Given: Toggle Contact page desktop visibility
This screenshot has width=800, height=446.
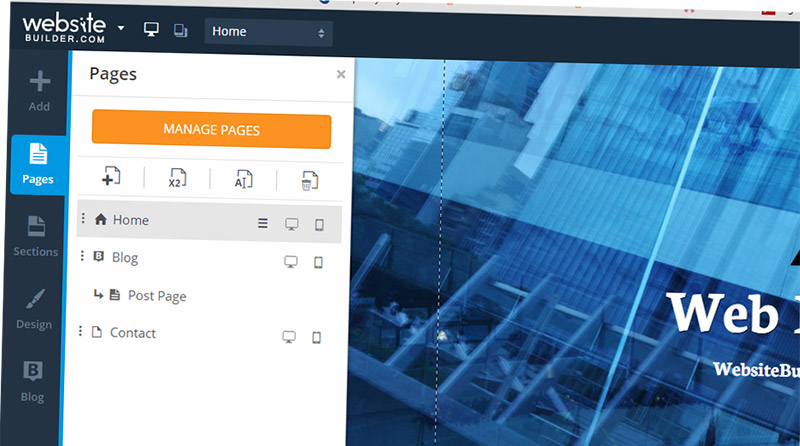Looking at the screenshot, I should pyautogui.click(x=289, y=337).
